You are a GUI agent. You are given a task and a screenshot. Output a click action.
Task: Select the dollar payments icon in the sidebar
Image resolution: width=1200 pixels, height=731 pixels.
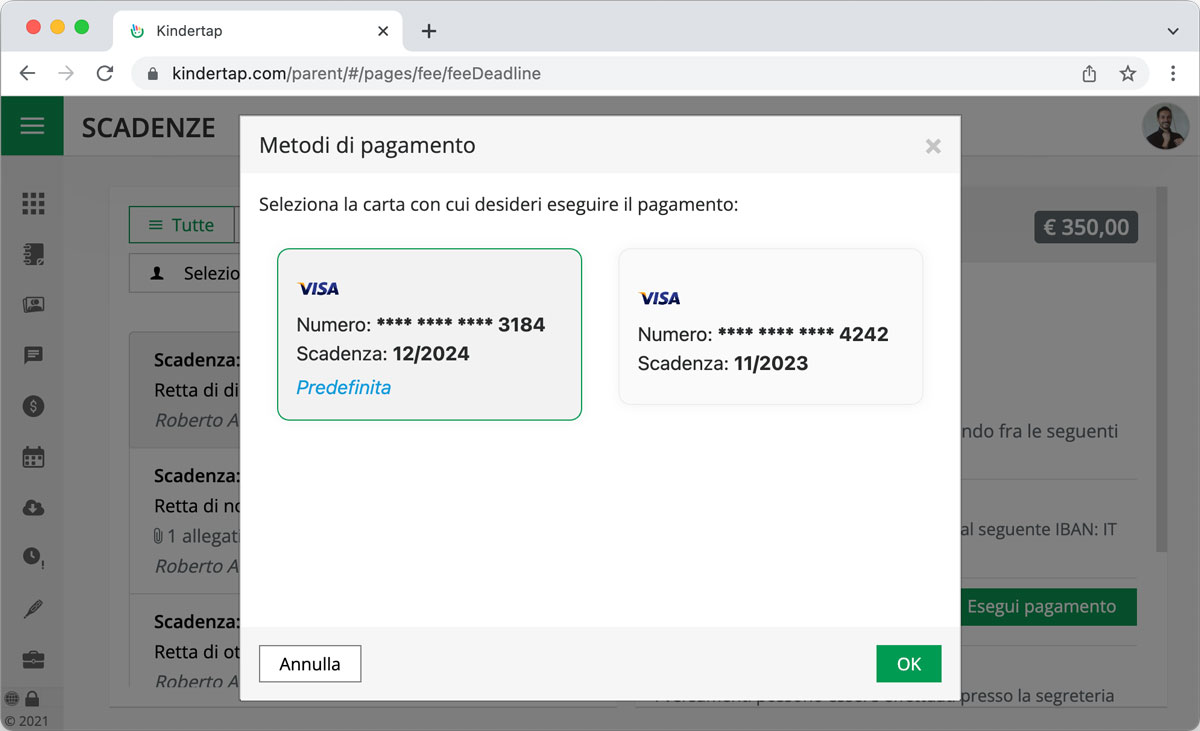(33, 406)
